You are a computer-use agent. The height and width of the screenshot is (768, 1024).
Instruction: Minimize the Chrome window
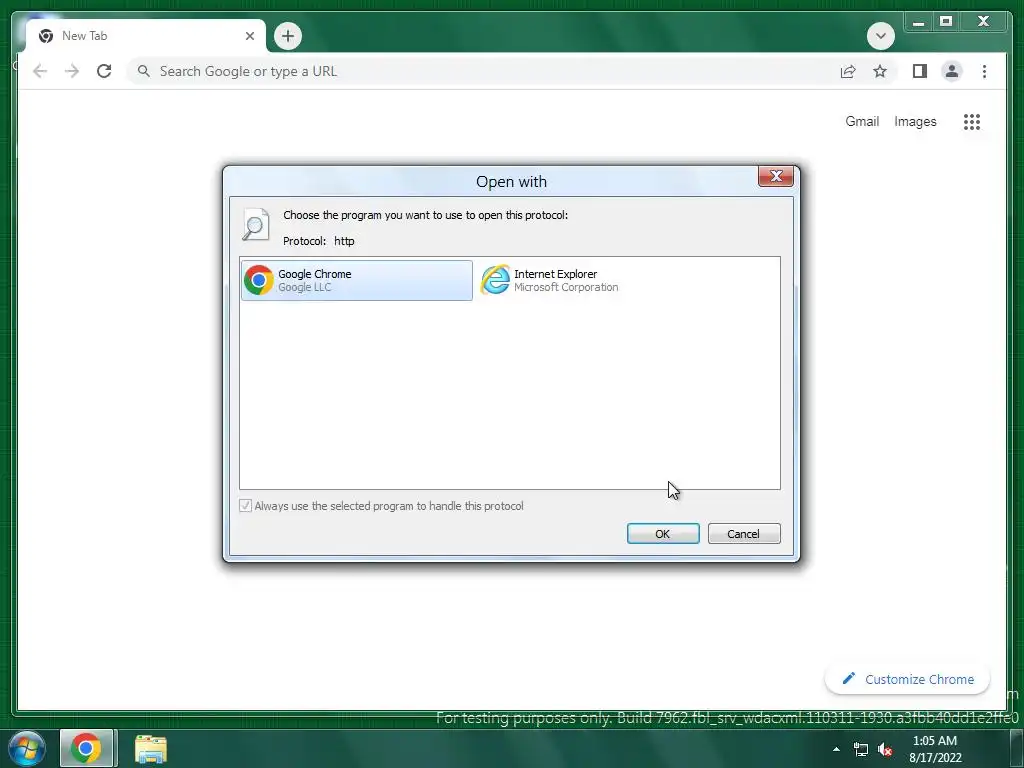(x=918, y=22)
